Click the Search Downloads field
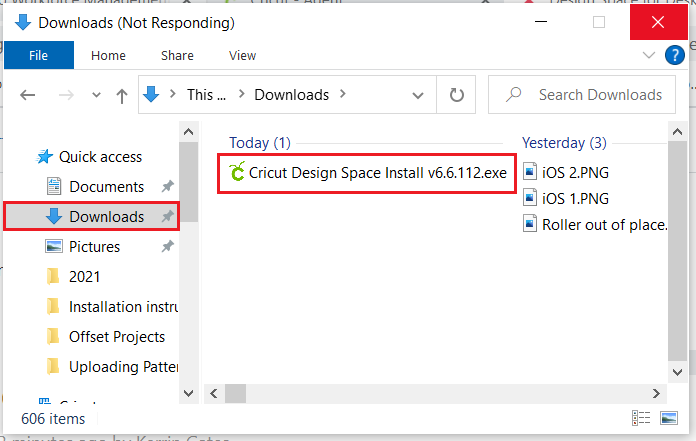 pos(582,94)
